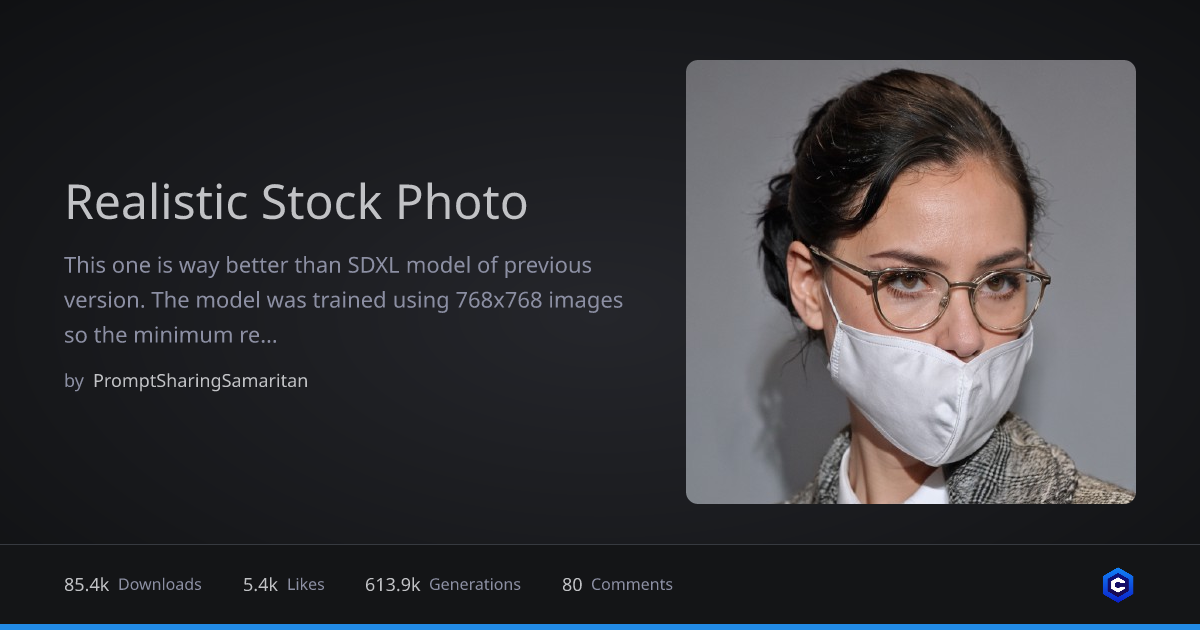Click the 5.4k likes count

point(260,585)
